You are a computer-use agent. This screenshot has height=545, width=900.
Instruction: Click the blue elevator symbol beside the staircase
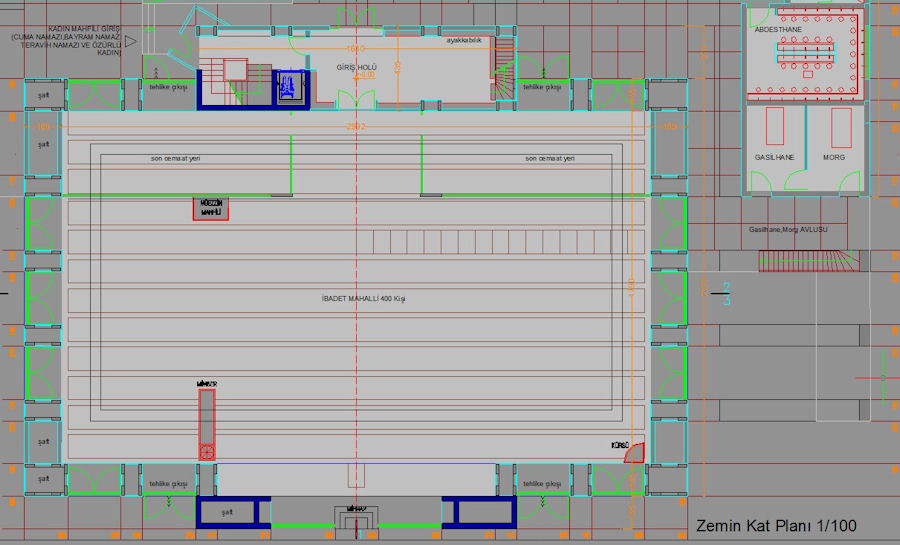(288, 86)
